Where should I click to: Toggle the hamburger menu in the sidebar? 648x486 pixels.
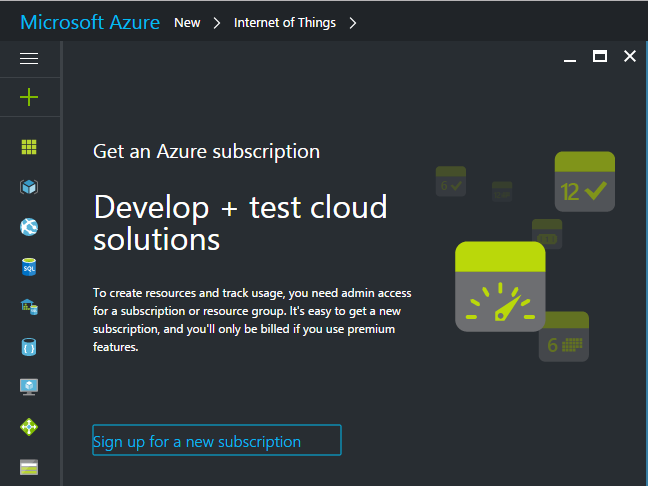(x=29, y=58)
